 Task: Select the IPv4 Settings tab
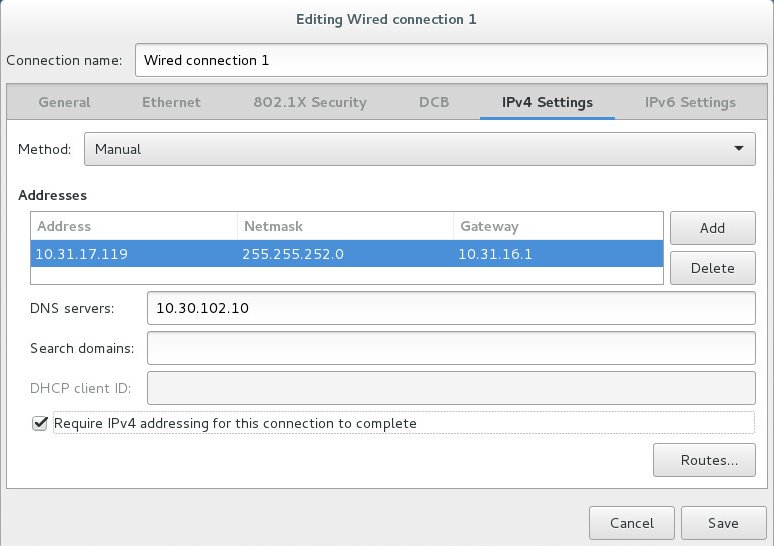point(547,102)
